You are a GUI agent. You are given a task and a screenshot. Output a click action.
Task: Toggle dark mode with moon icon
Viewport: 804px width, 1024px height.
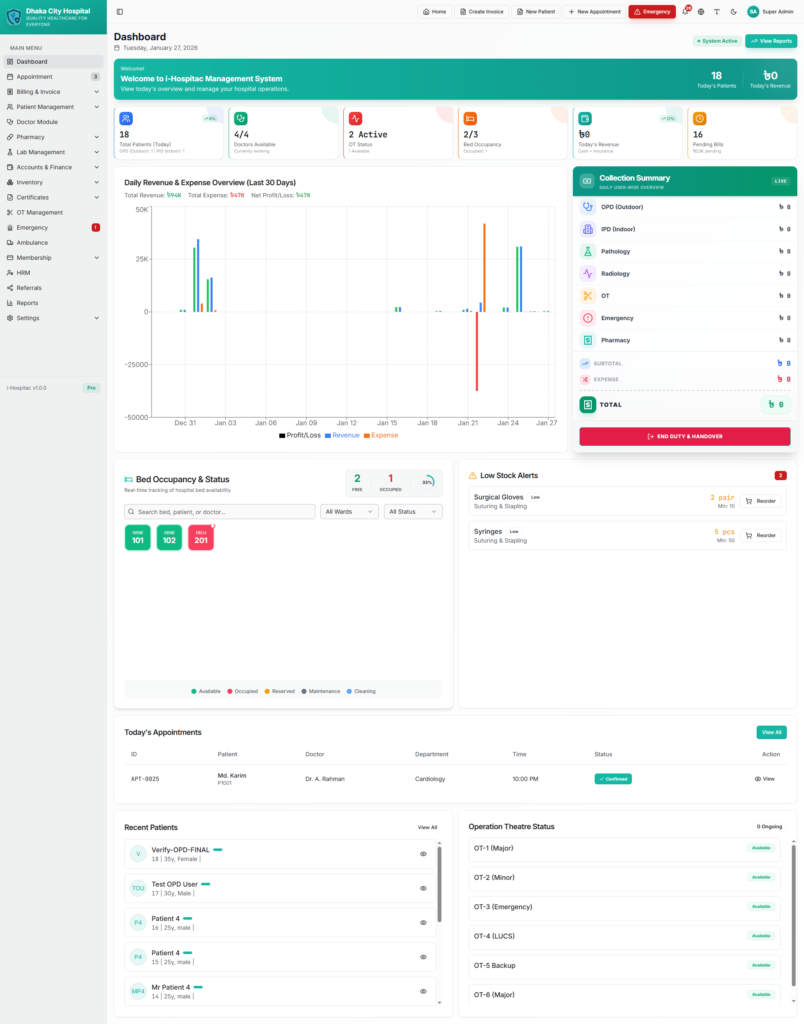click(x=733, y=12)
